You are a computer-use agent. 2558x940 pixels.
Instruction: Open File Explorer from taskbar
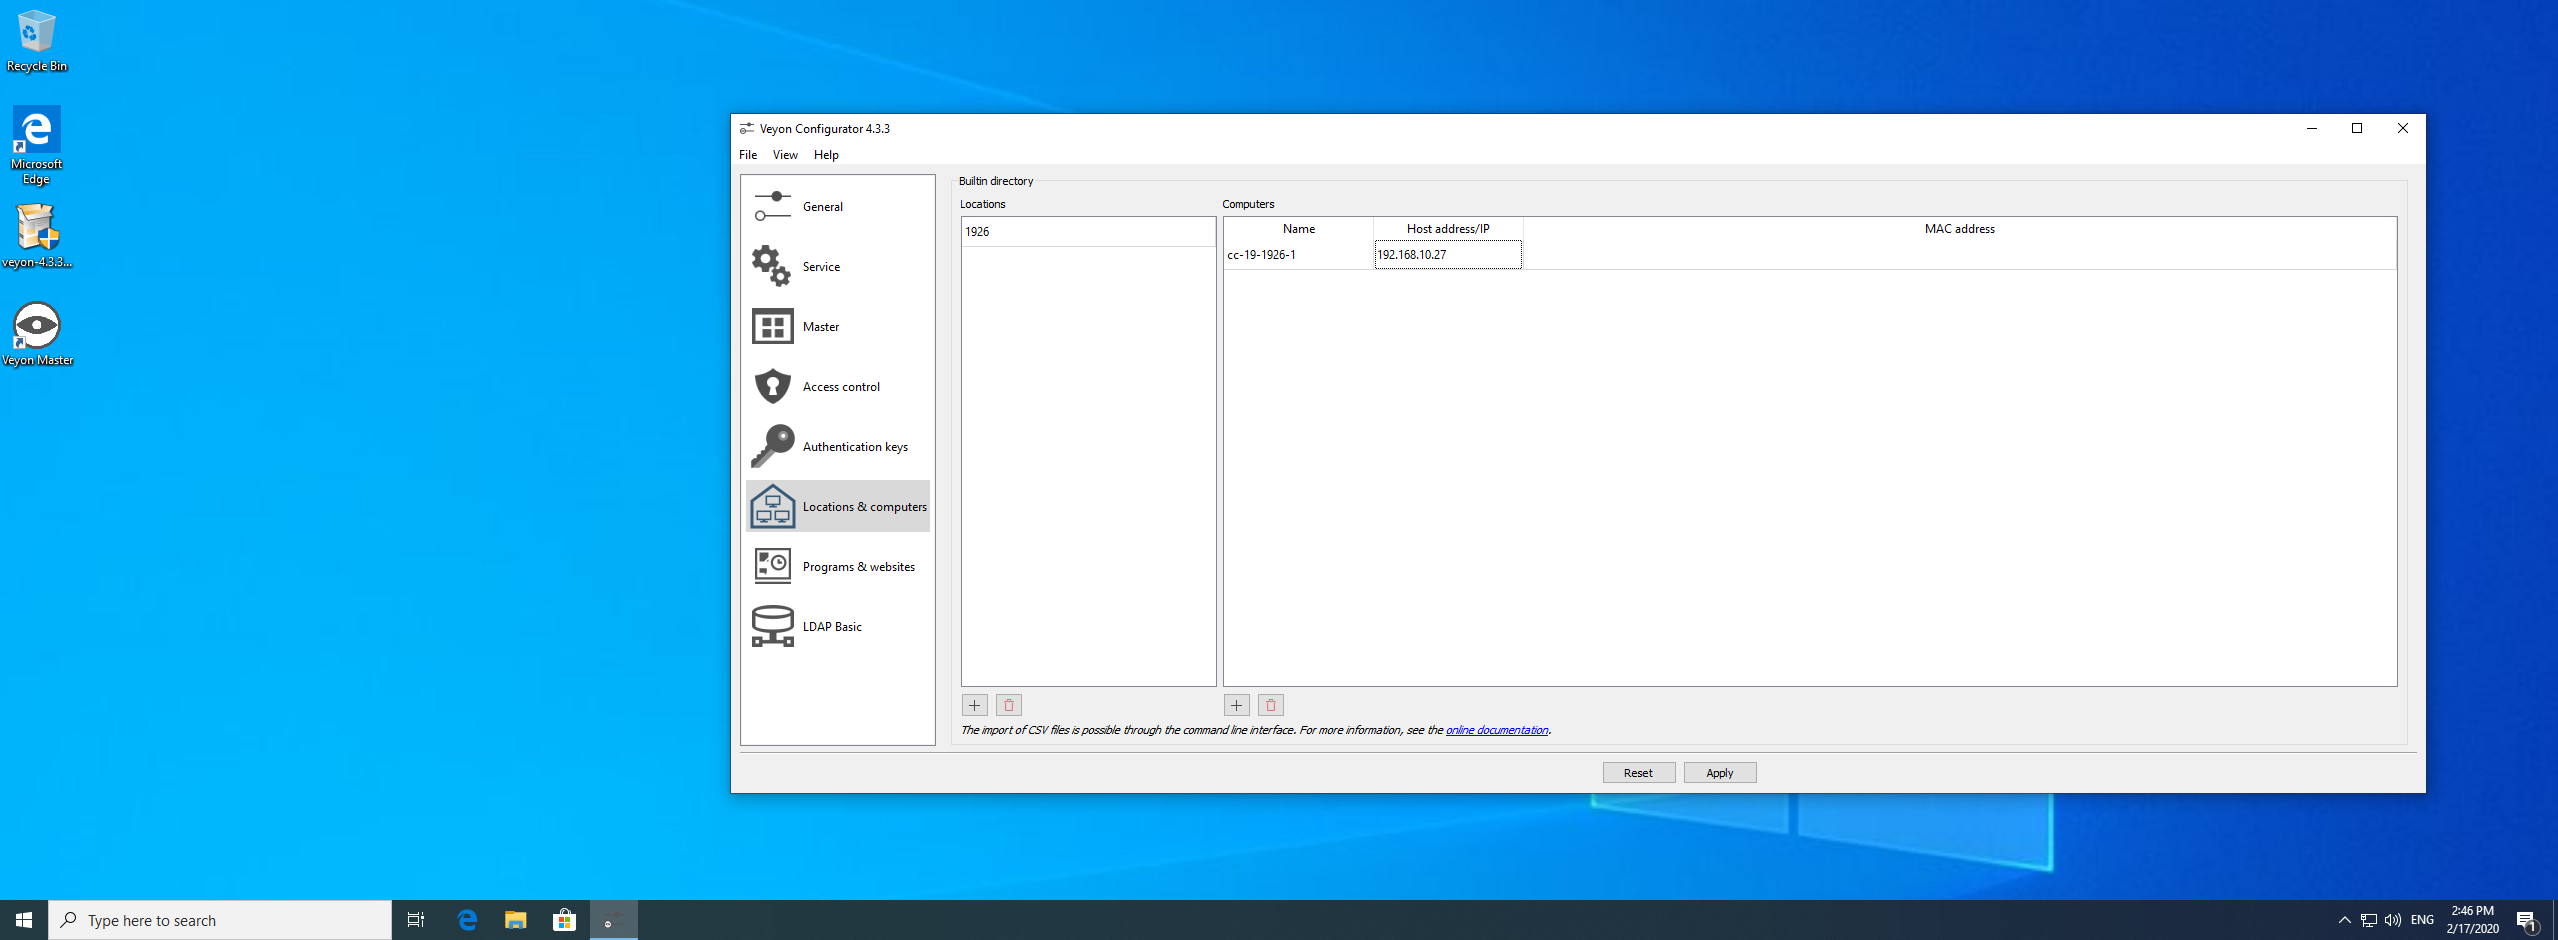pyautogui.click(x=516, y=920)
